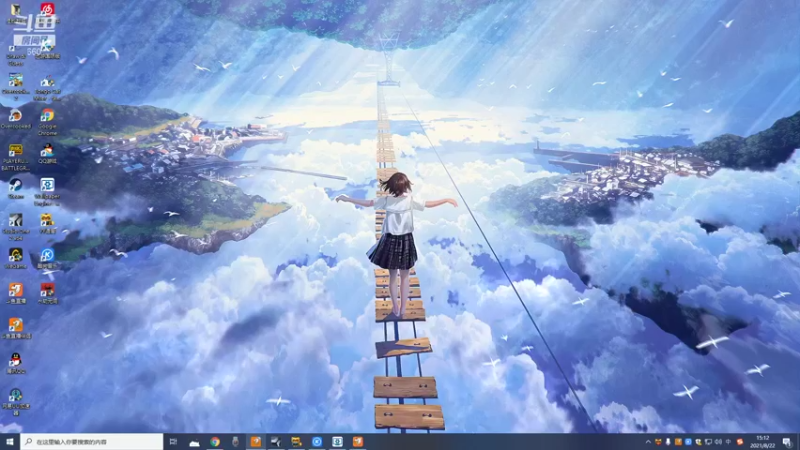
Task: Switch to the active orange Douyu taskbar app
Action: pyautogui.click(x=256, y=442)
